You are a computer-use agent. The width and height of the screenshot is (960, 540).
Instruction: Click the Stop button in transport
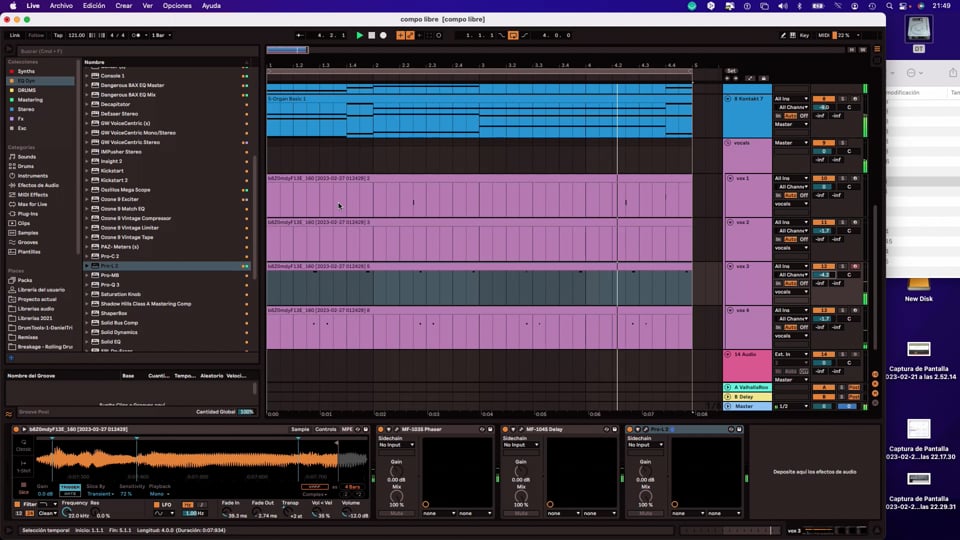[372, 36]
